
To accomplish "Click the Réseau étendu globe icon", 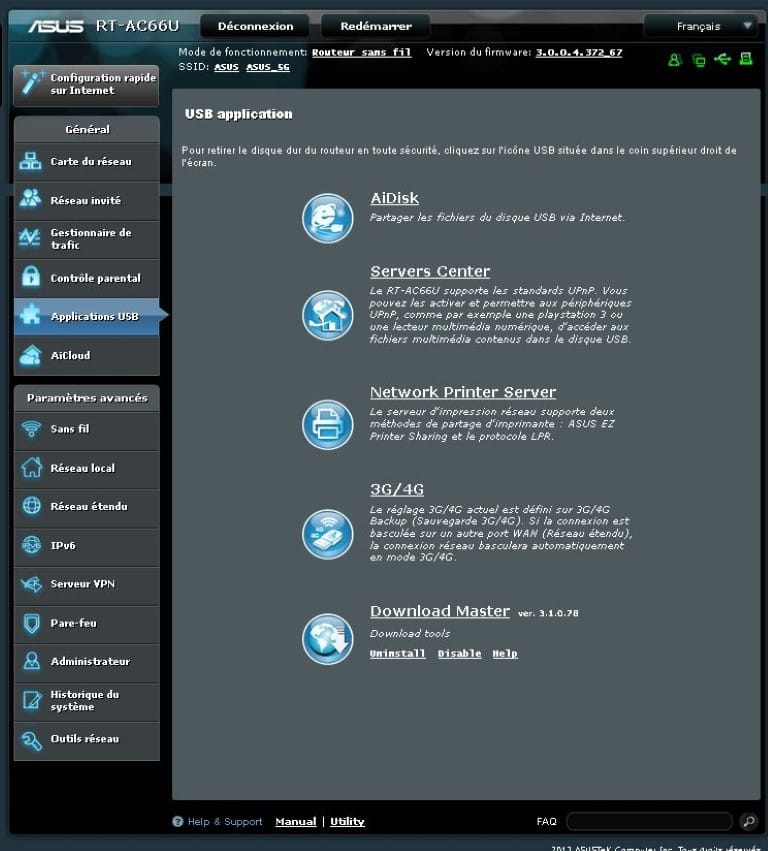I will (x=31, y=506).
